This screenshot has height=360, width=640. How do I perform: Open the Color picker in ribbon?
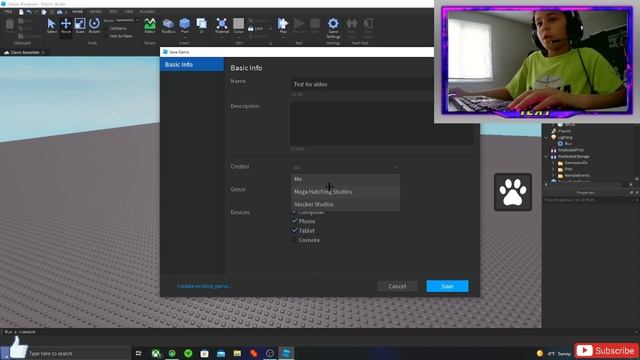pos(239,25)
